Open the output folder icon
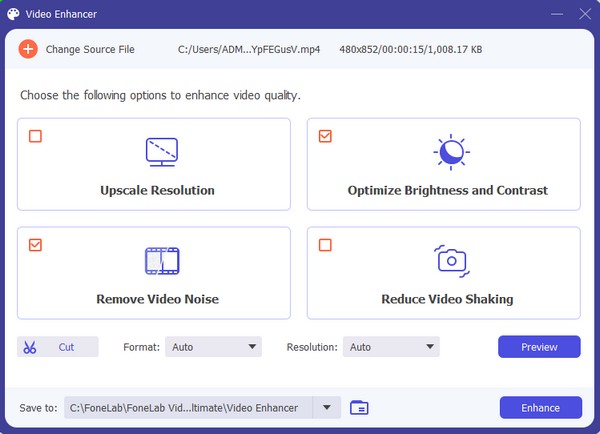 pyautogui.click(x=359, y=408)
